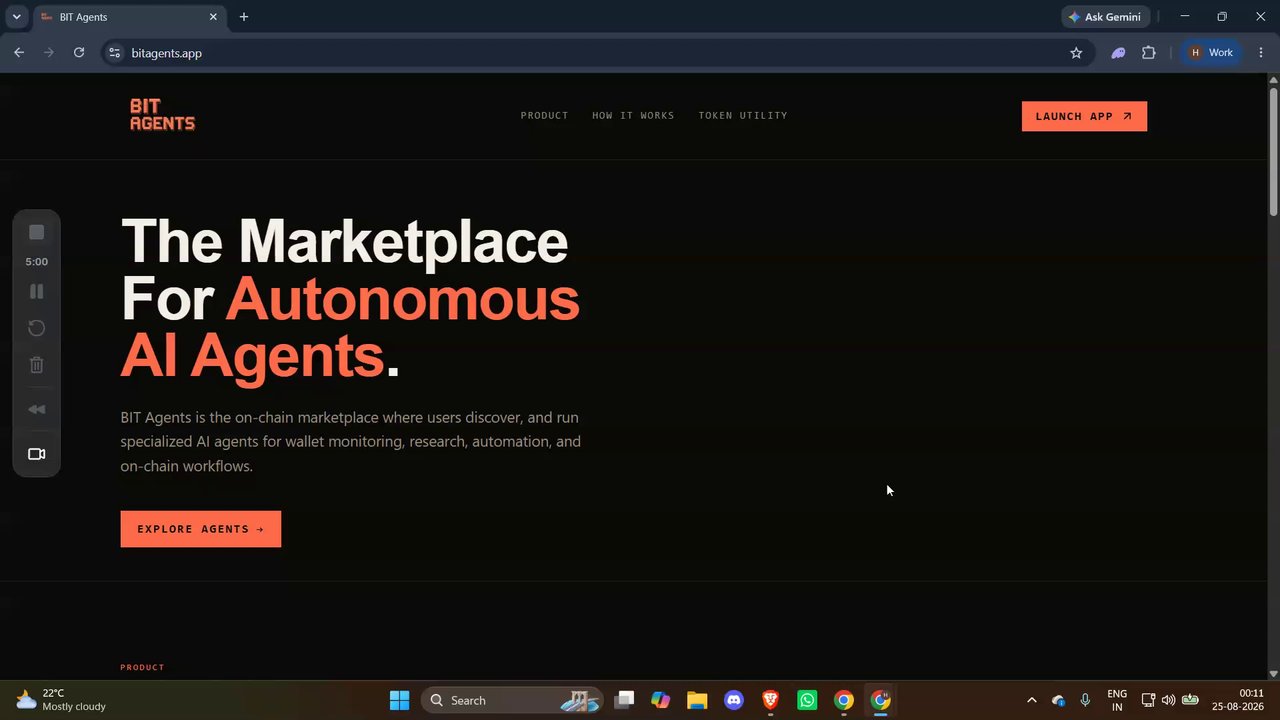Show hidden system tray icons
The height and width of the screenshot is (720, 1280).
point(1031,700)
